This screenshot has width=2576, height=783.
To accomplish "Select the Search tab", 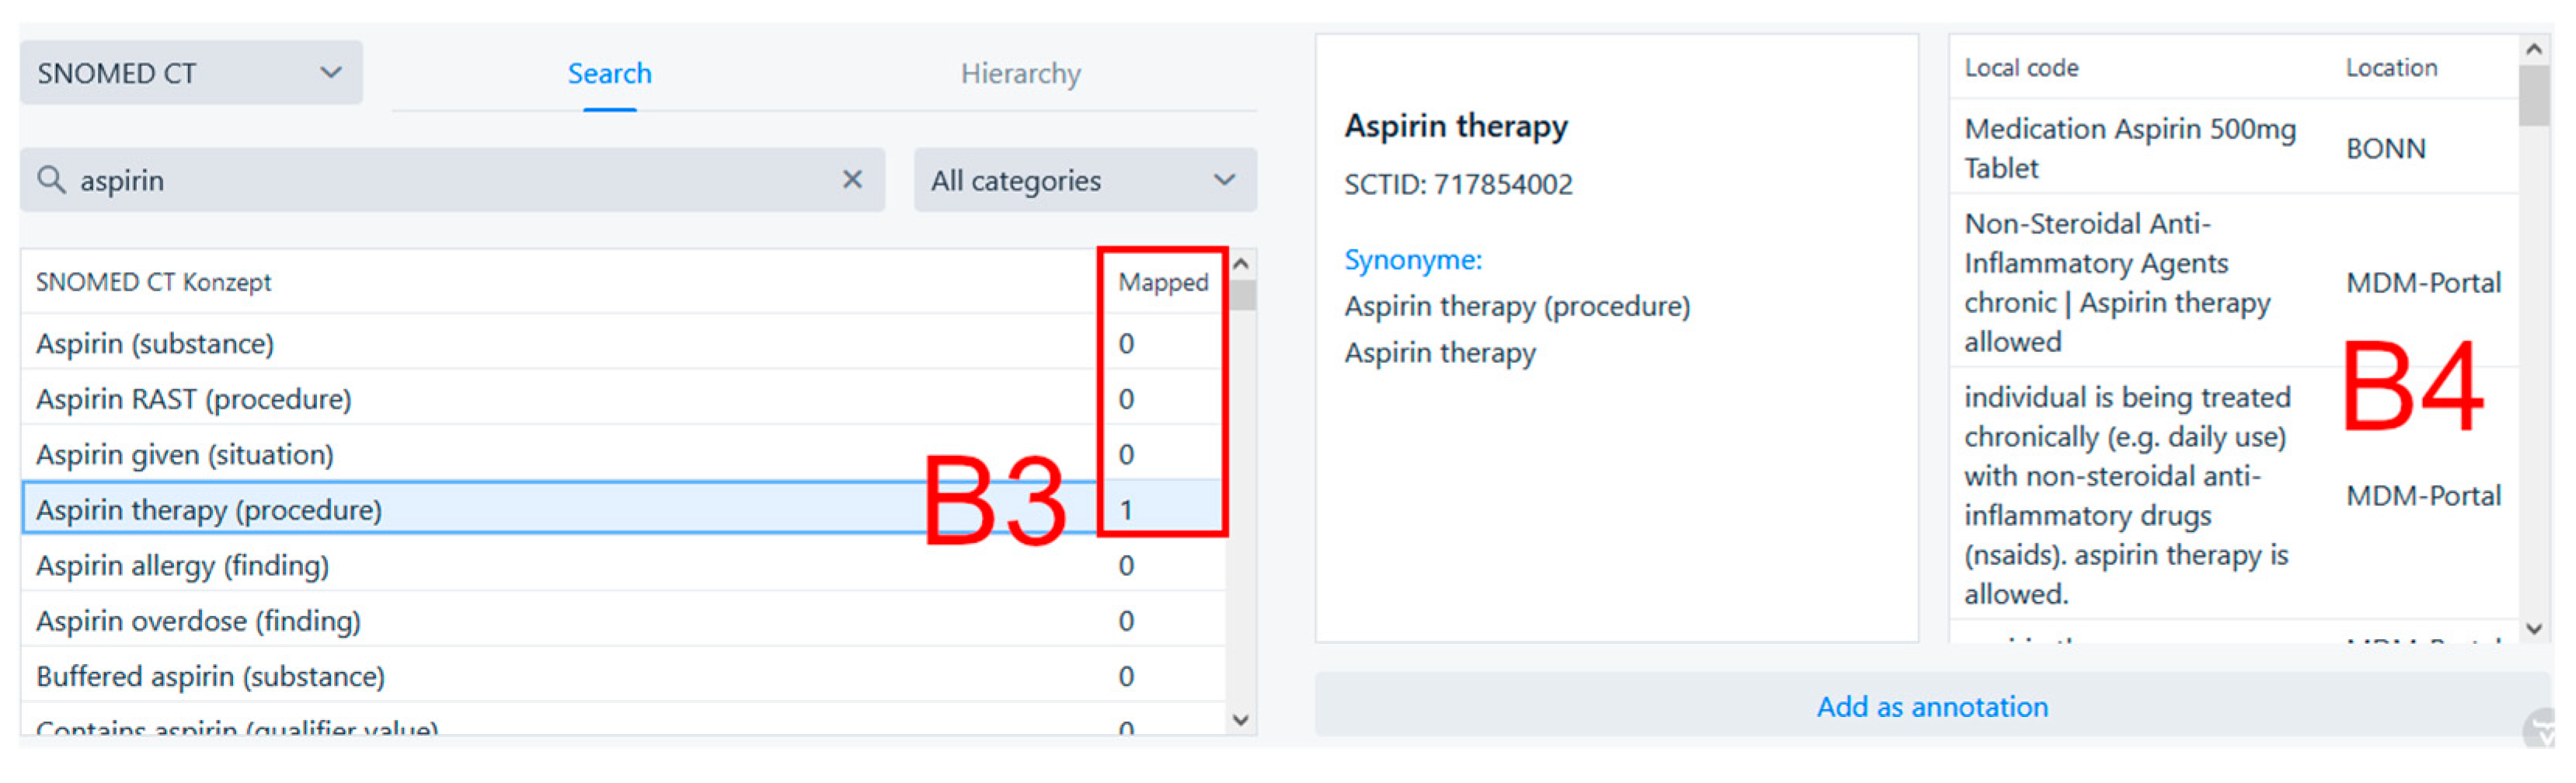I will (x=609, y=74).
